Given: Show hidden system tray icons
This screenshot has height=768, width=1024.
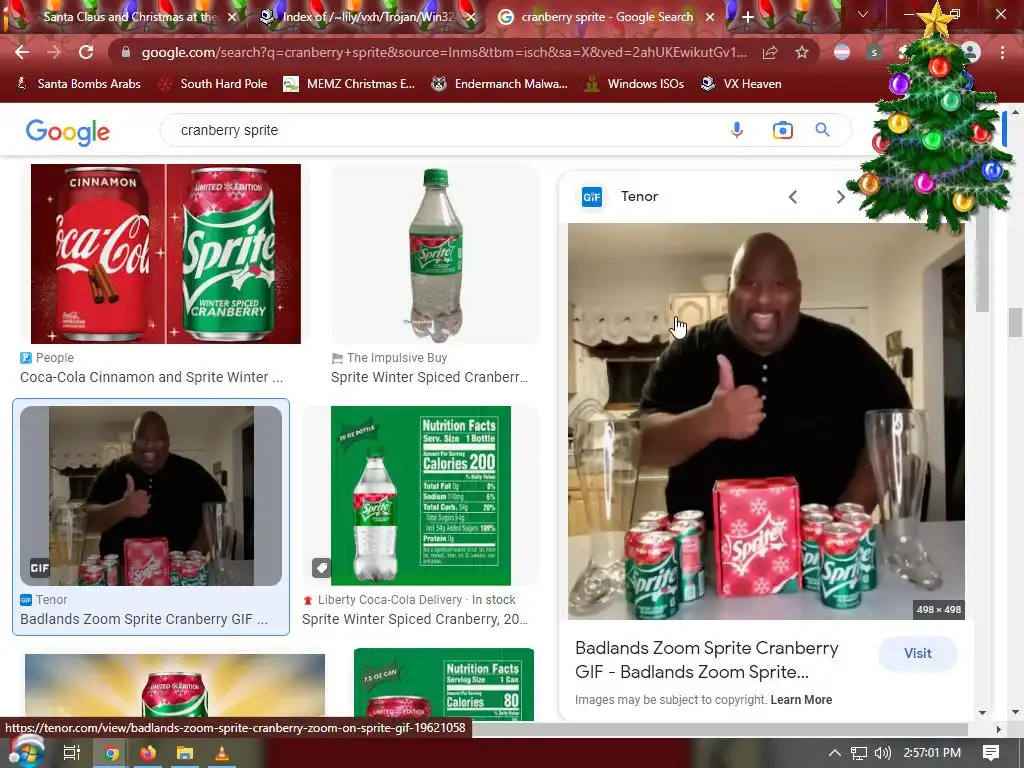Looking at the screenshot, I should click(835, 753).
